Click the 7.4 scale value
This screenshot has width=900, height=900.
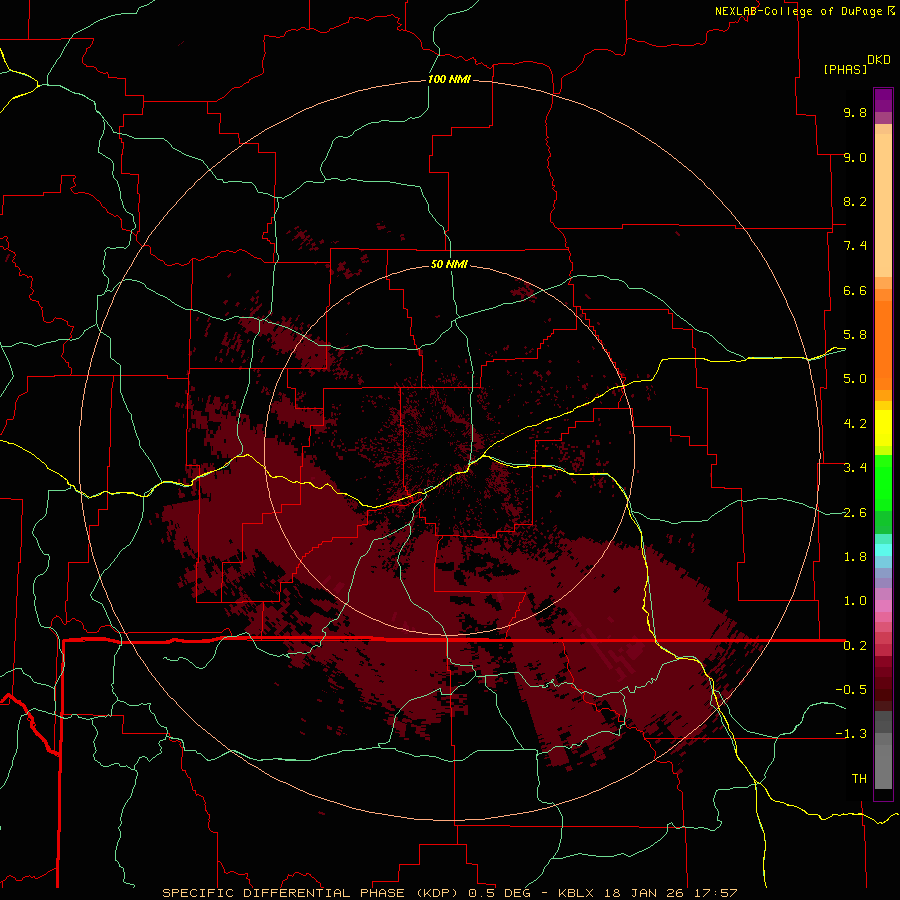click(x=855, y=246)
